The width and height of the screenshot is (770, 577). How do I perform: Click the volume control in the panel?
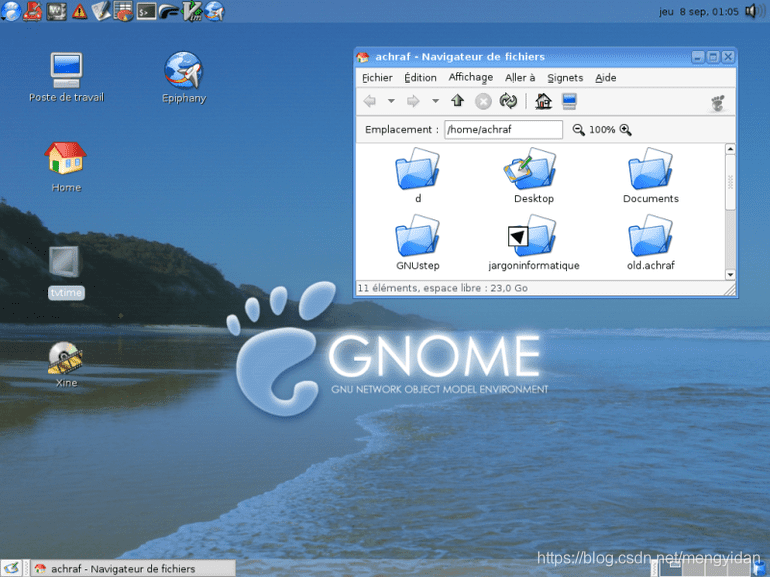click(x=754, y=11)
